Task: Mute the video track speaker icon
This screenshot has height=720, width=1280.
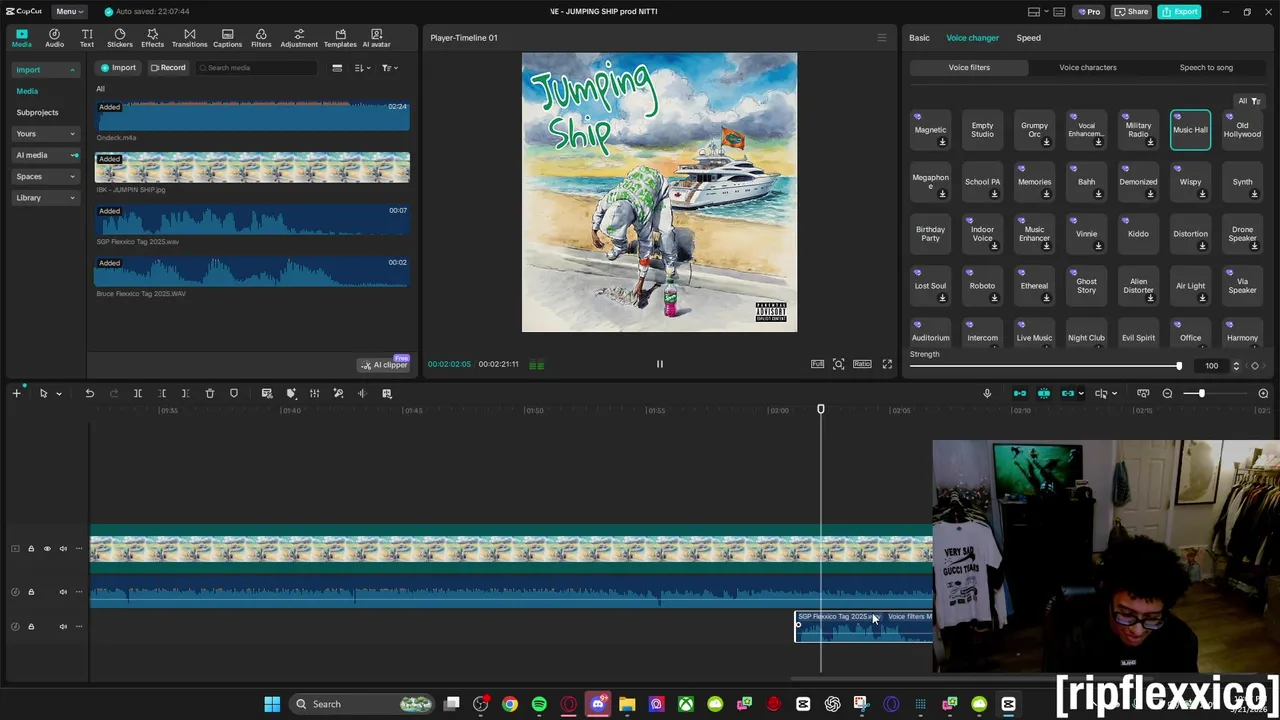Action: click(x=63, y=548)
